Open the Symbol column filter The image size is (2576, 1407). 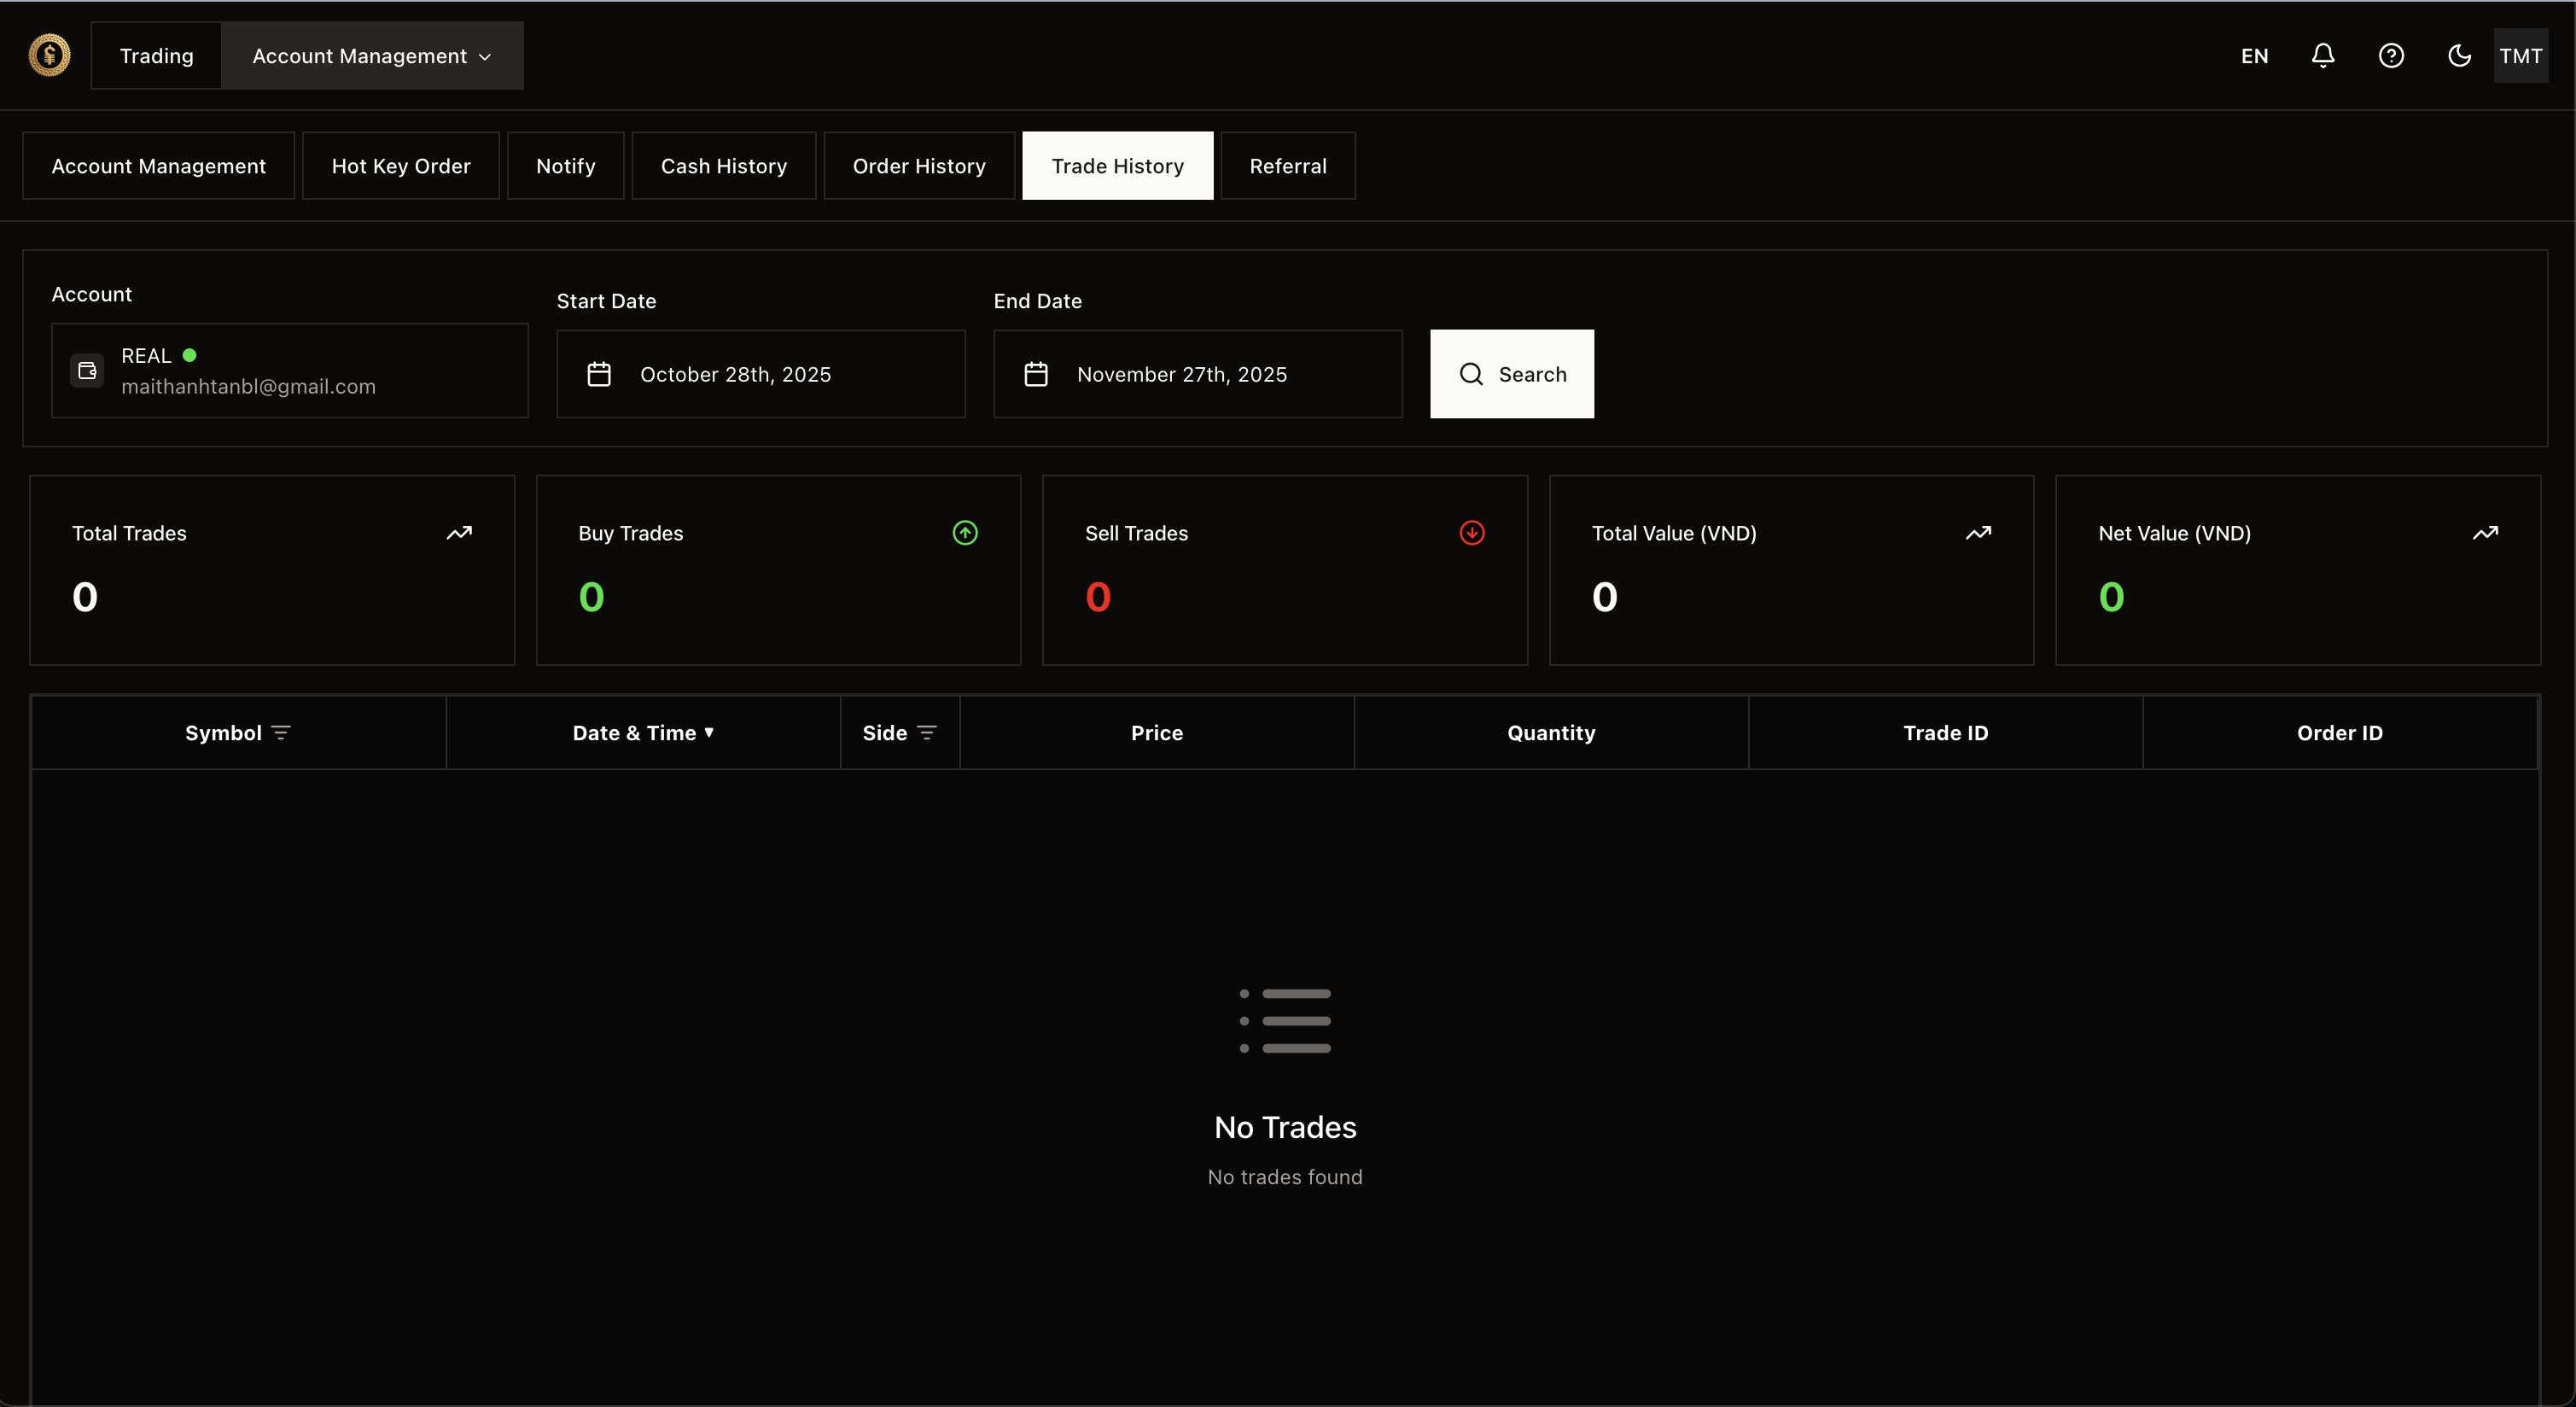pos(281,733)
